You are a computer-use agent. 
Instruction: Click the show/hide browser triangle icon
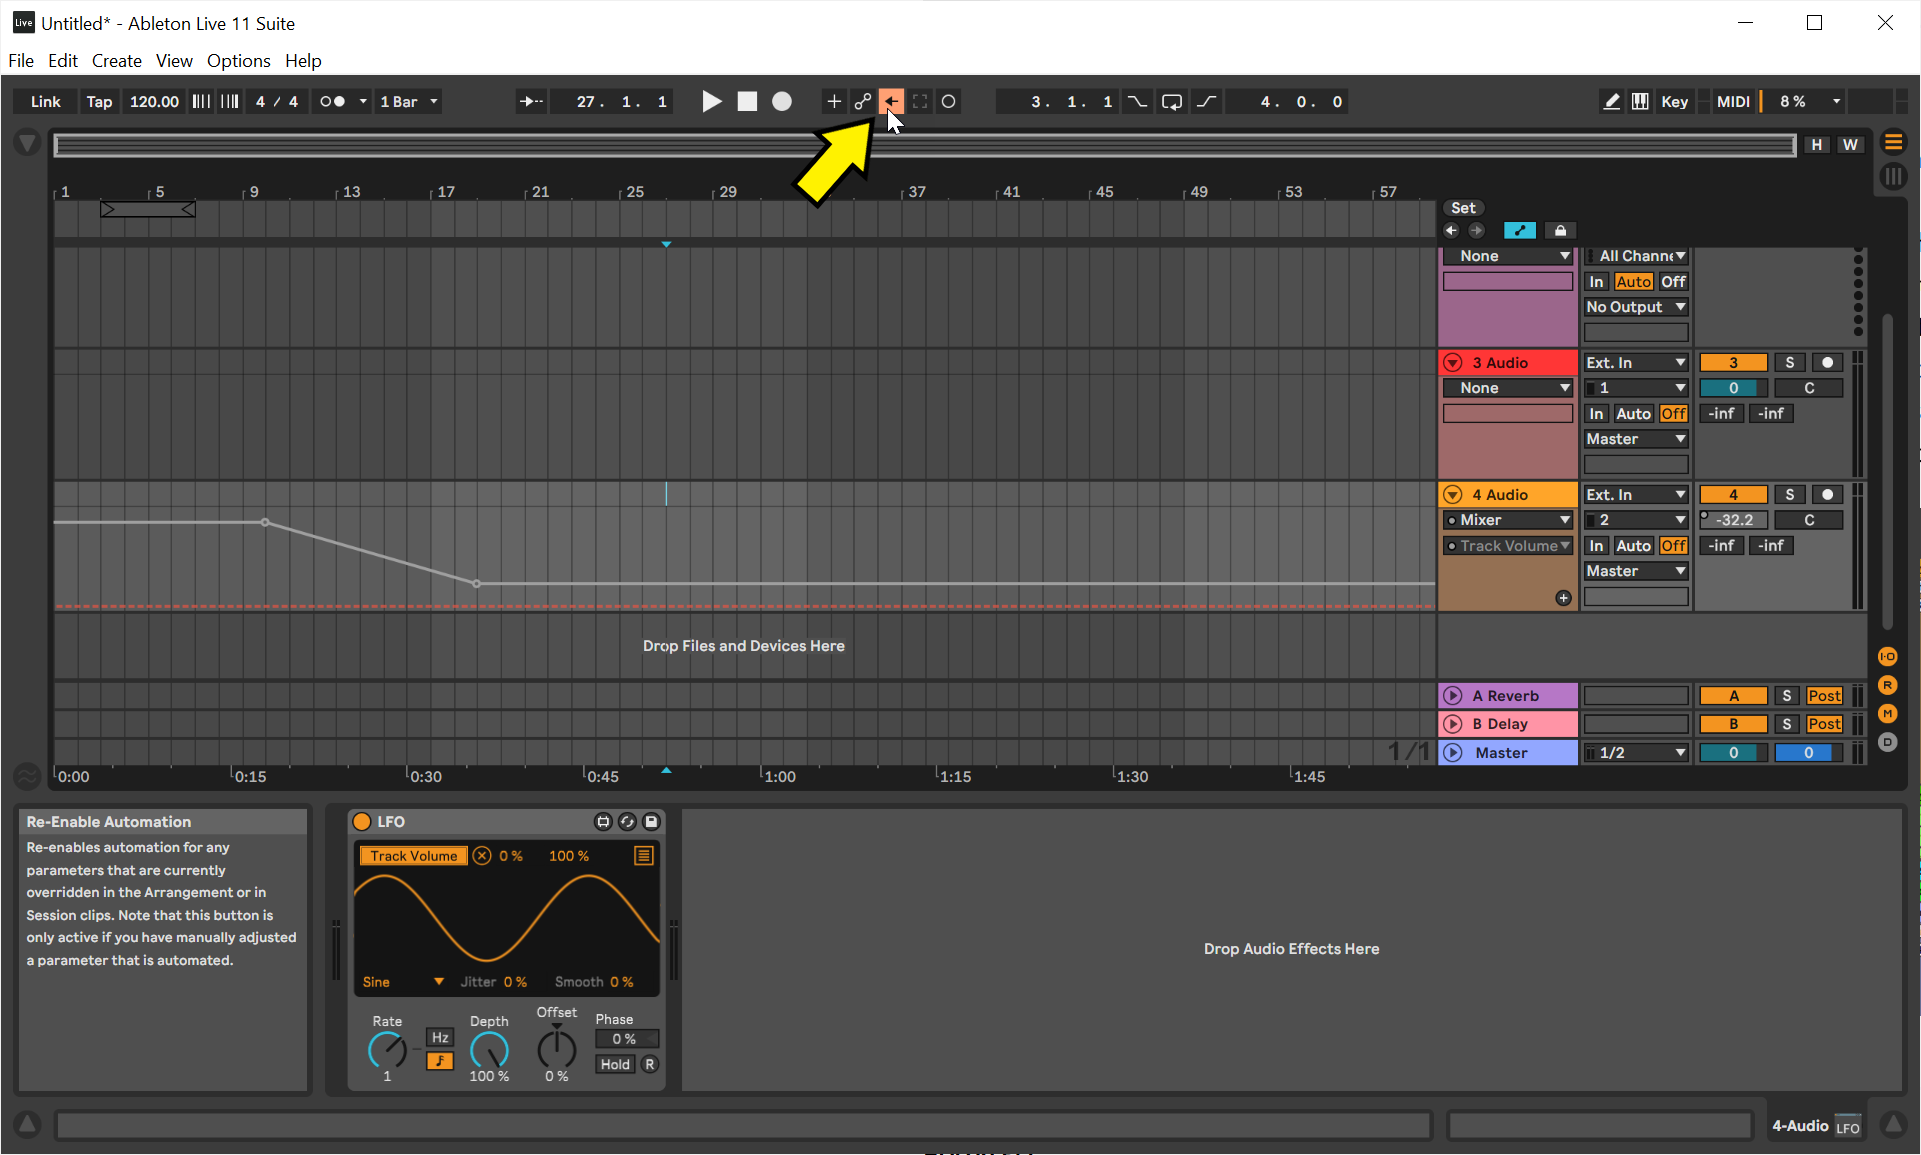point(27,143)
